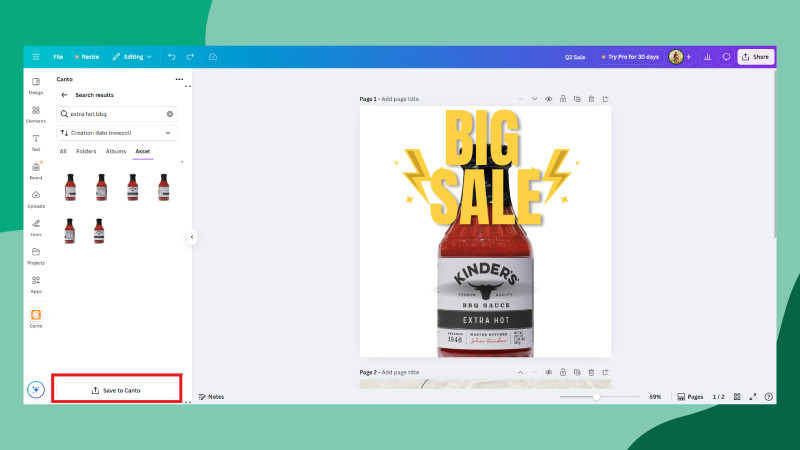Share the design

(756, 57)
